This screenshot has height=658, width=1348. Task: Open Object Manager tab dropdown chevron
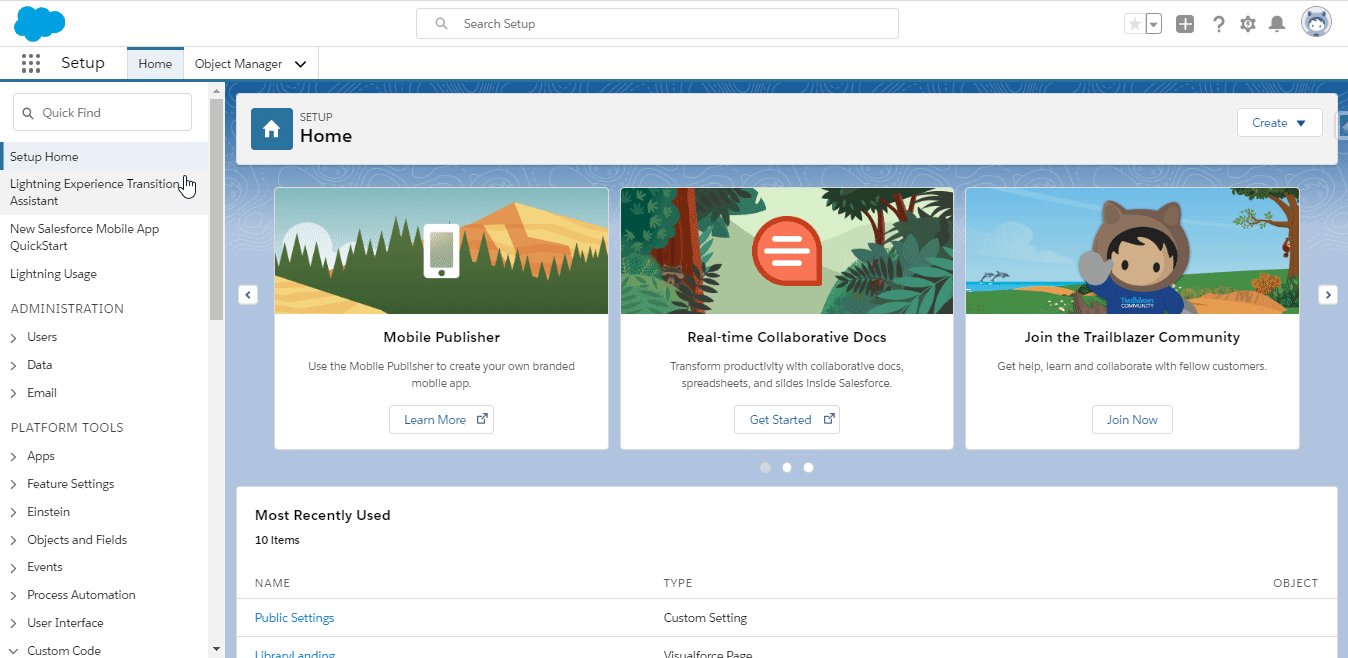pyautogui.click(x=300, y=64)
